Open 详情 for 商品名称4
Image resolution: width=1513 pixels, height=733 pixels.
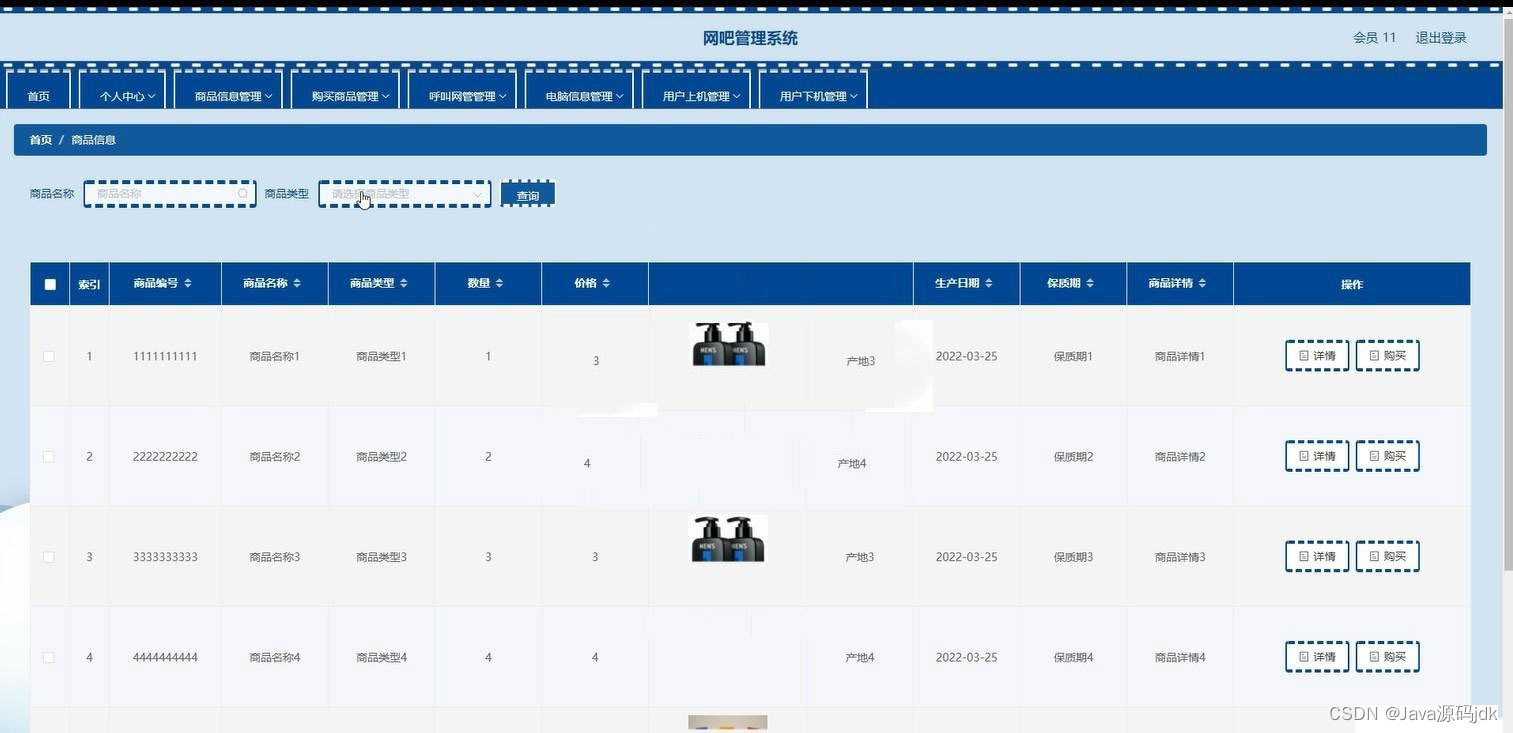coord(1317,657)
